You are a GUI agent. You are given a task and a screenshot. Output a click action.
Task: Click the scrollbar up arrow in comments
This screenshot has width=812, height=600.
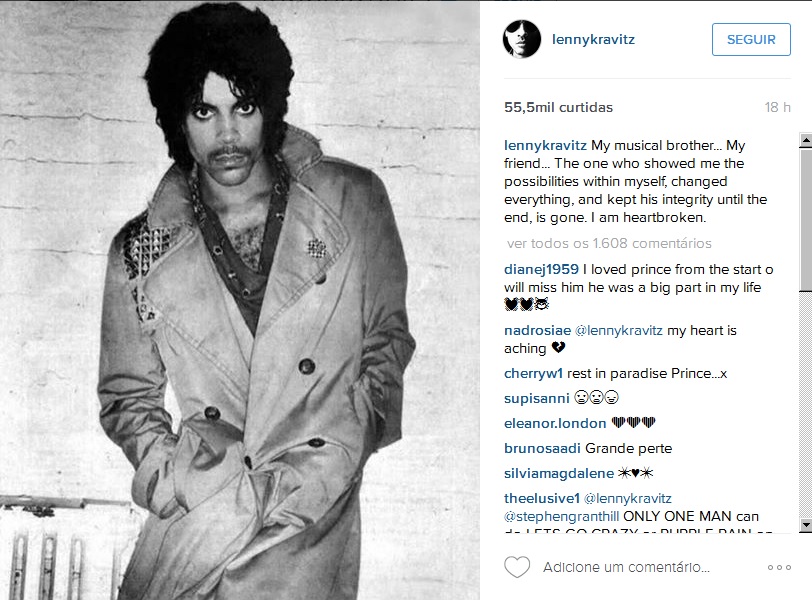coord(806,139)
